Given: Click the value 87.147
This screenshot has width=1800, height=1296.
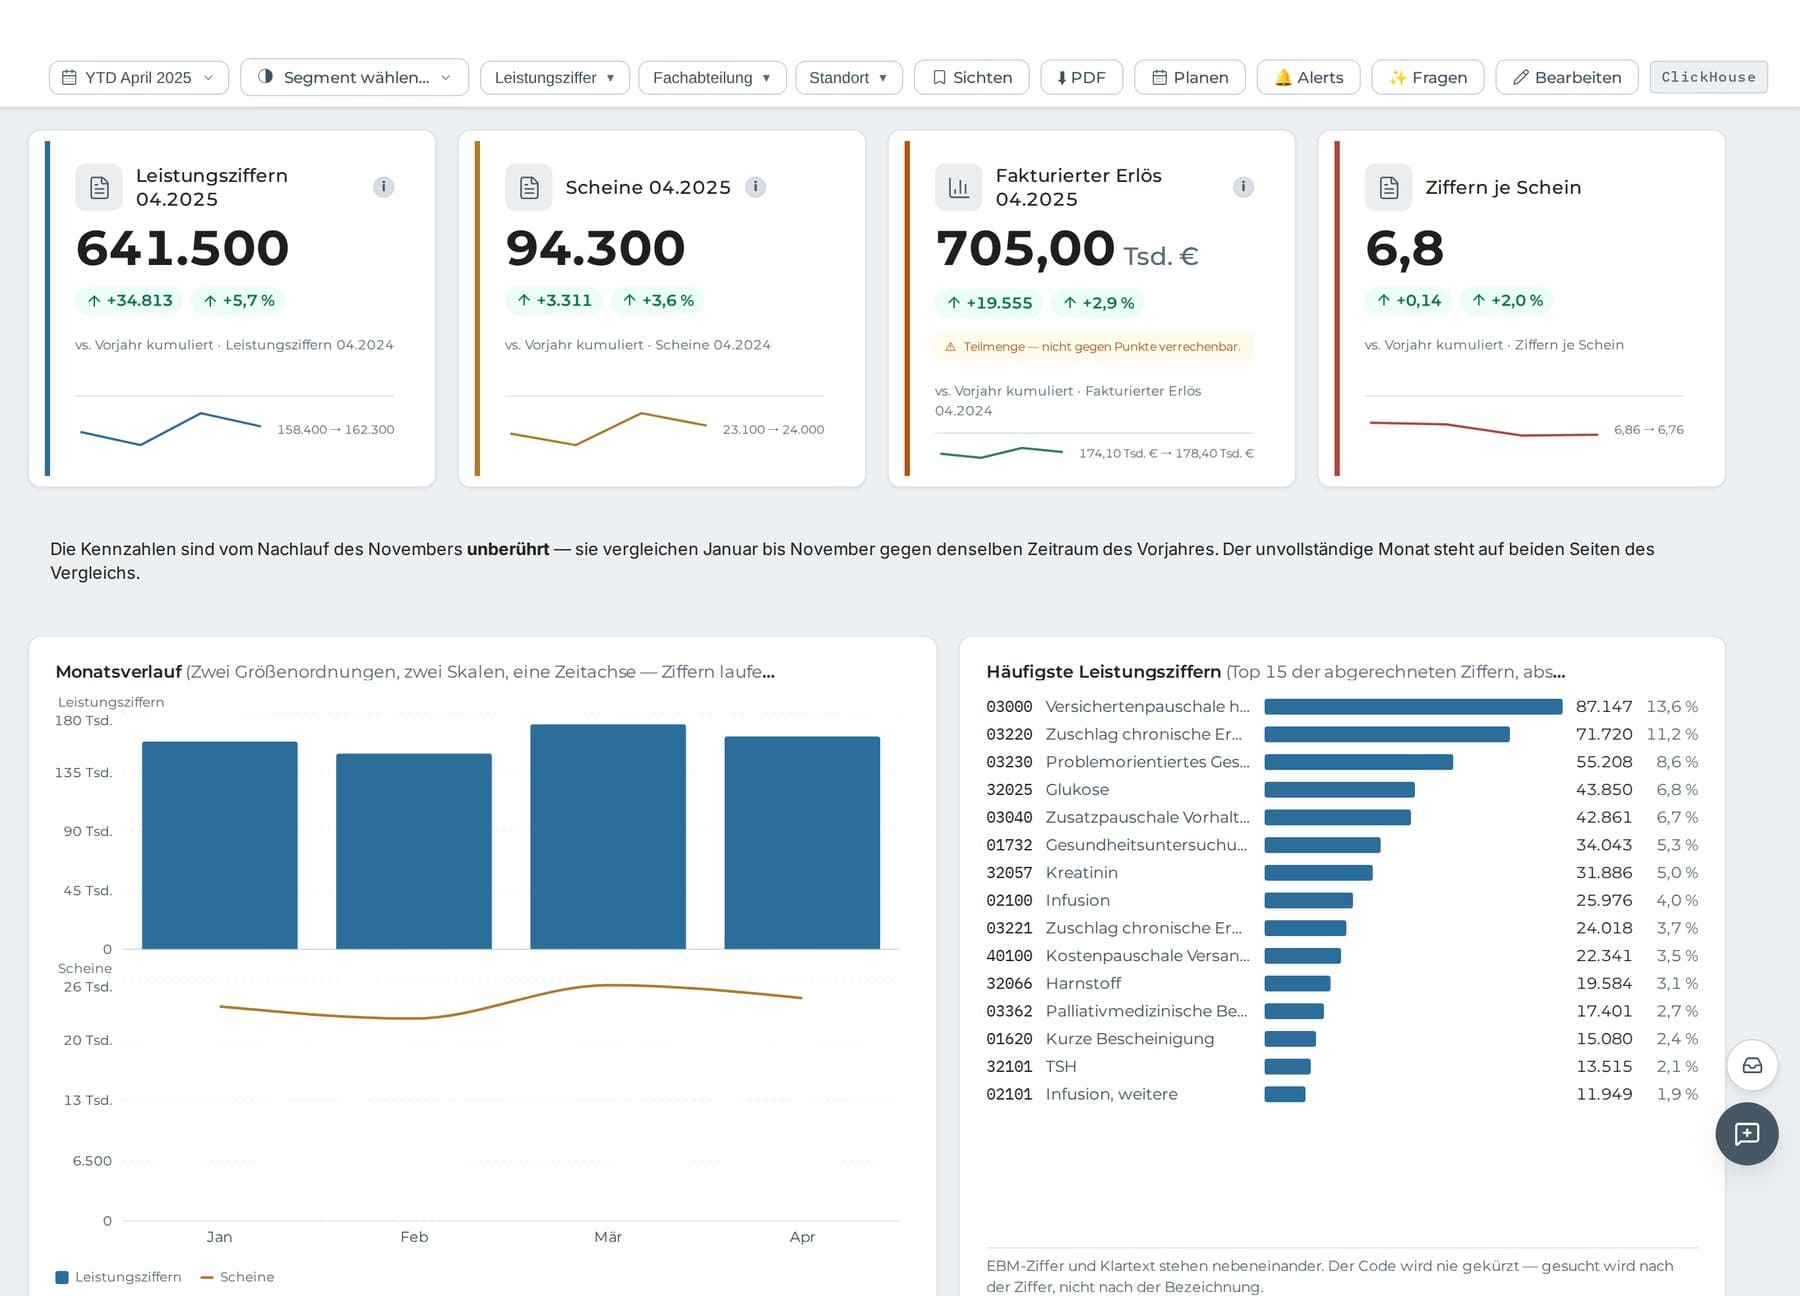Looking at the screenshot, I should (1604, 706).
